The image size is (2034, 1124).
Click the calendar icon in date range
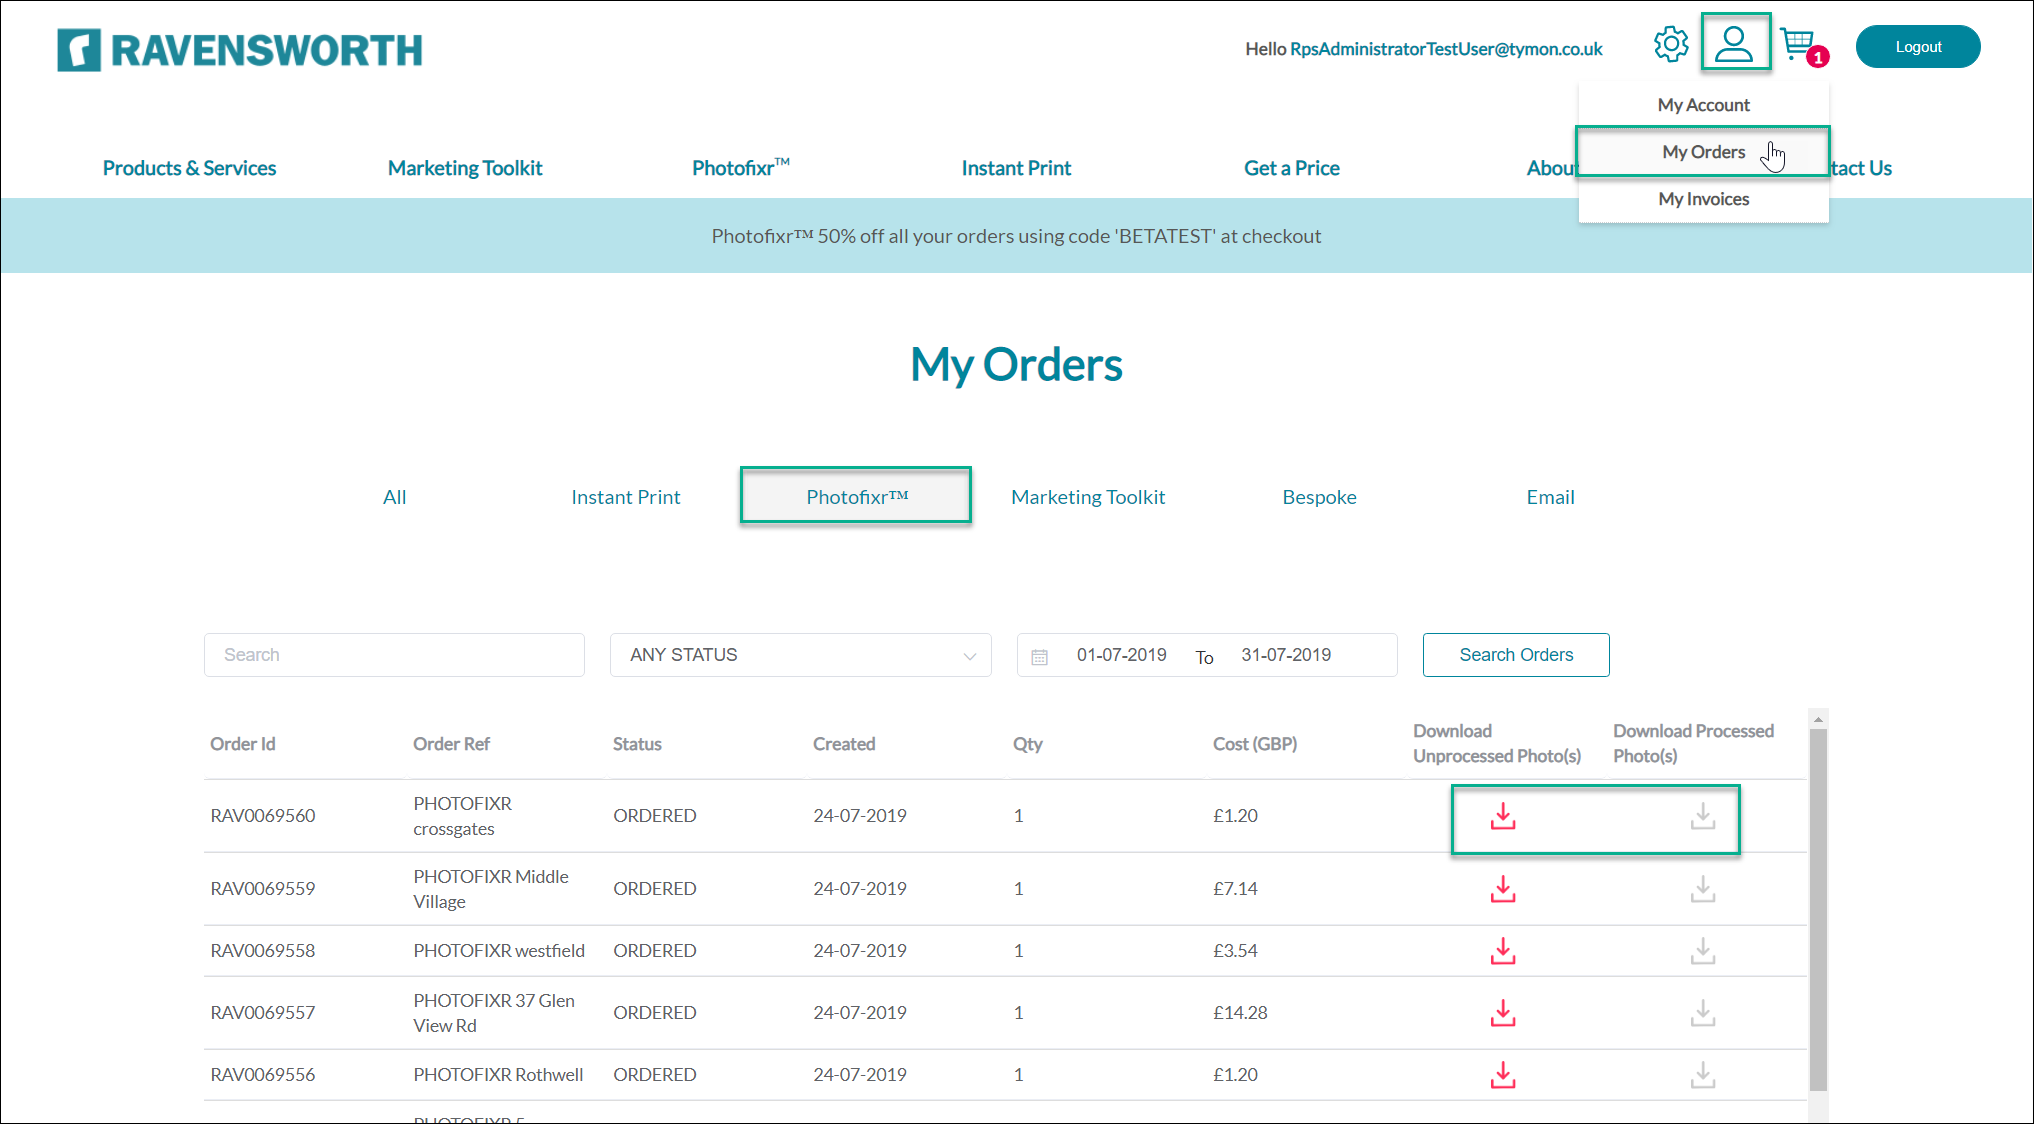(1040, 657)
